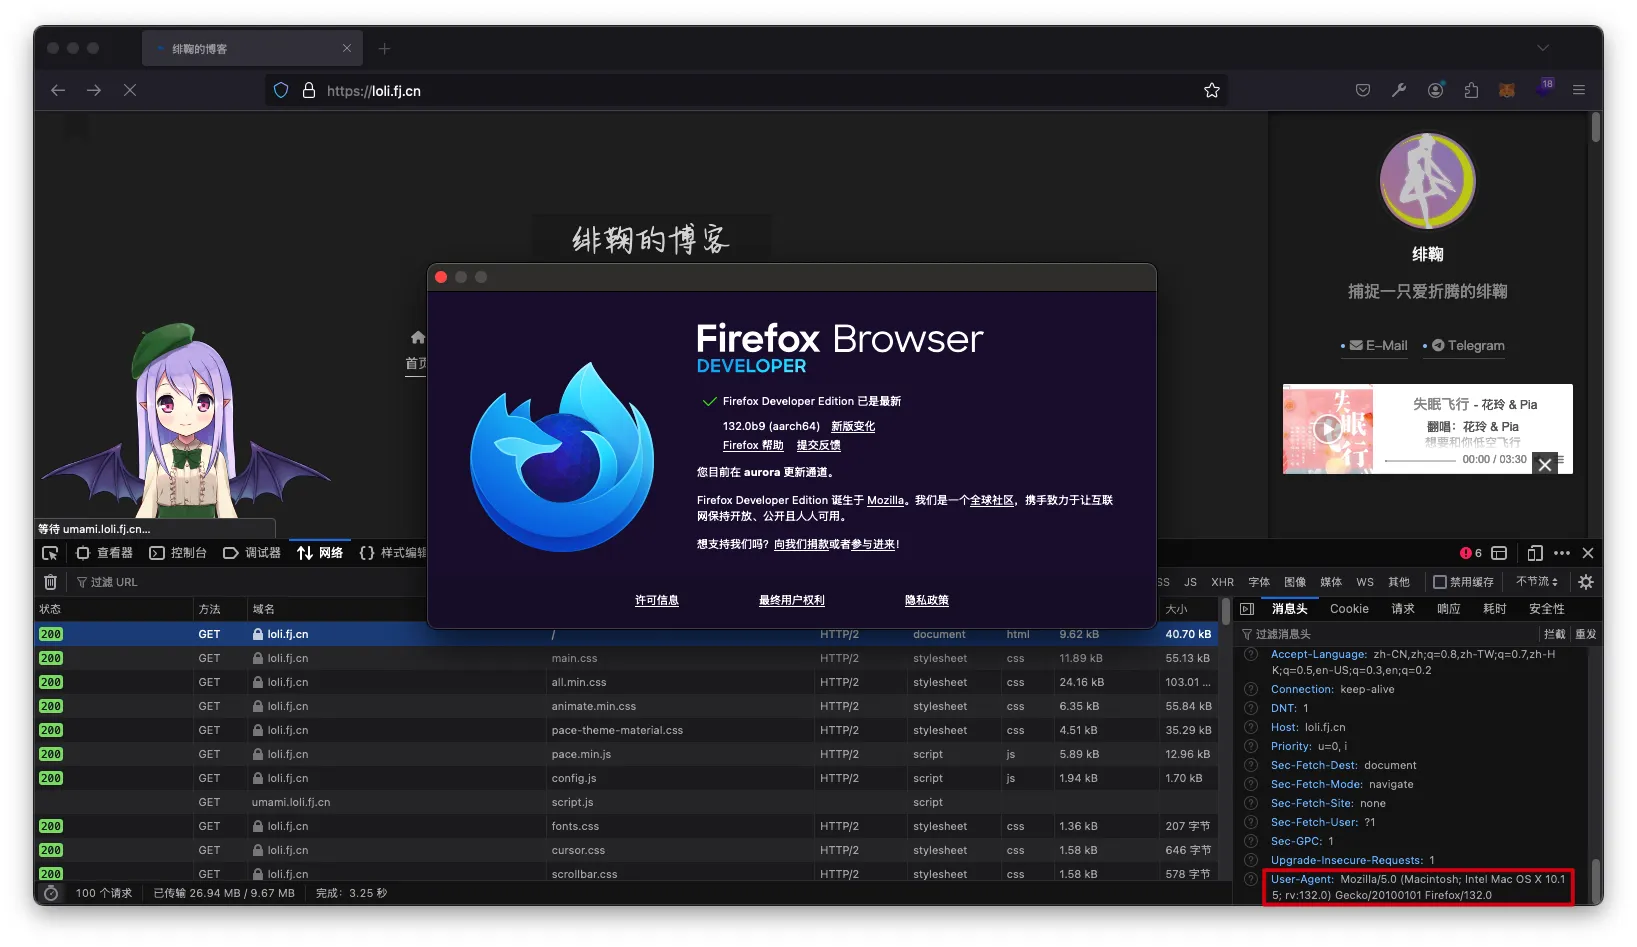
Task: Select the 网络 network tab
Action: [320, 553]
